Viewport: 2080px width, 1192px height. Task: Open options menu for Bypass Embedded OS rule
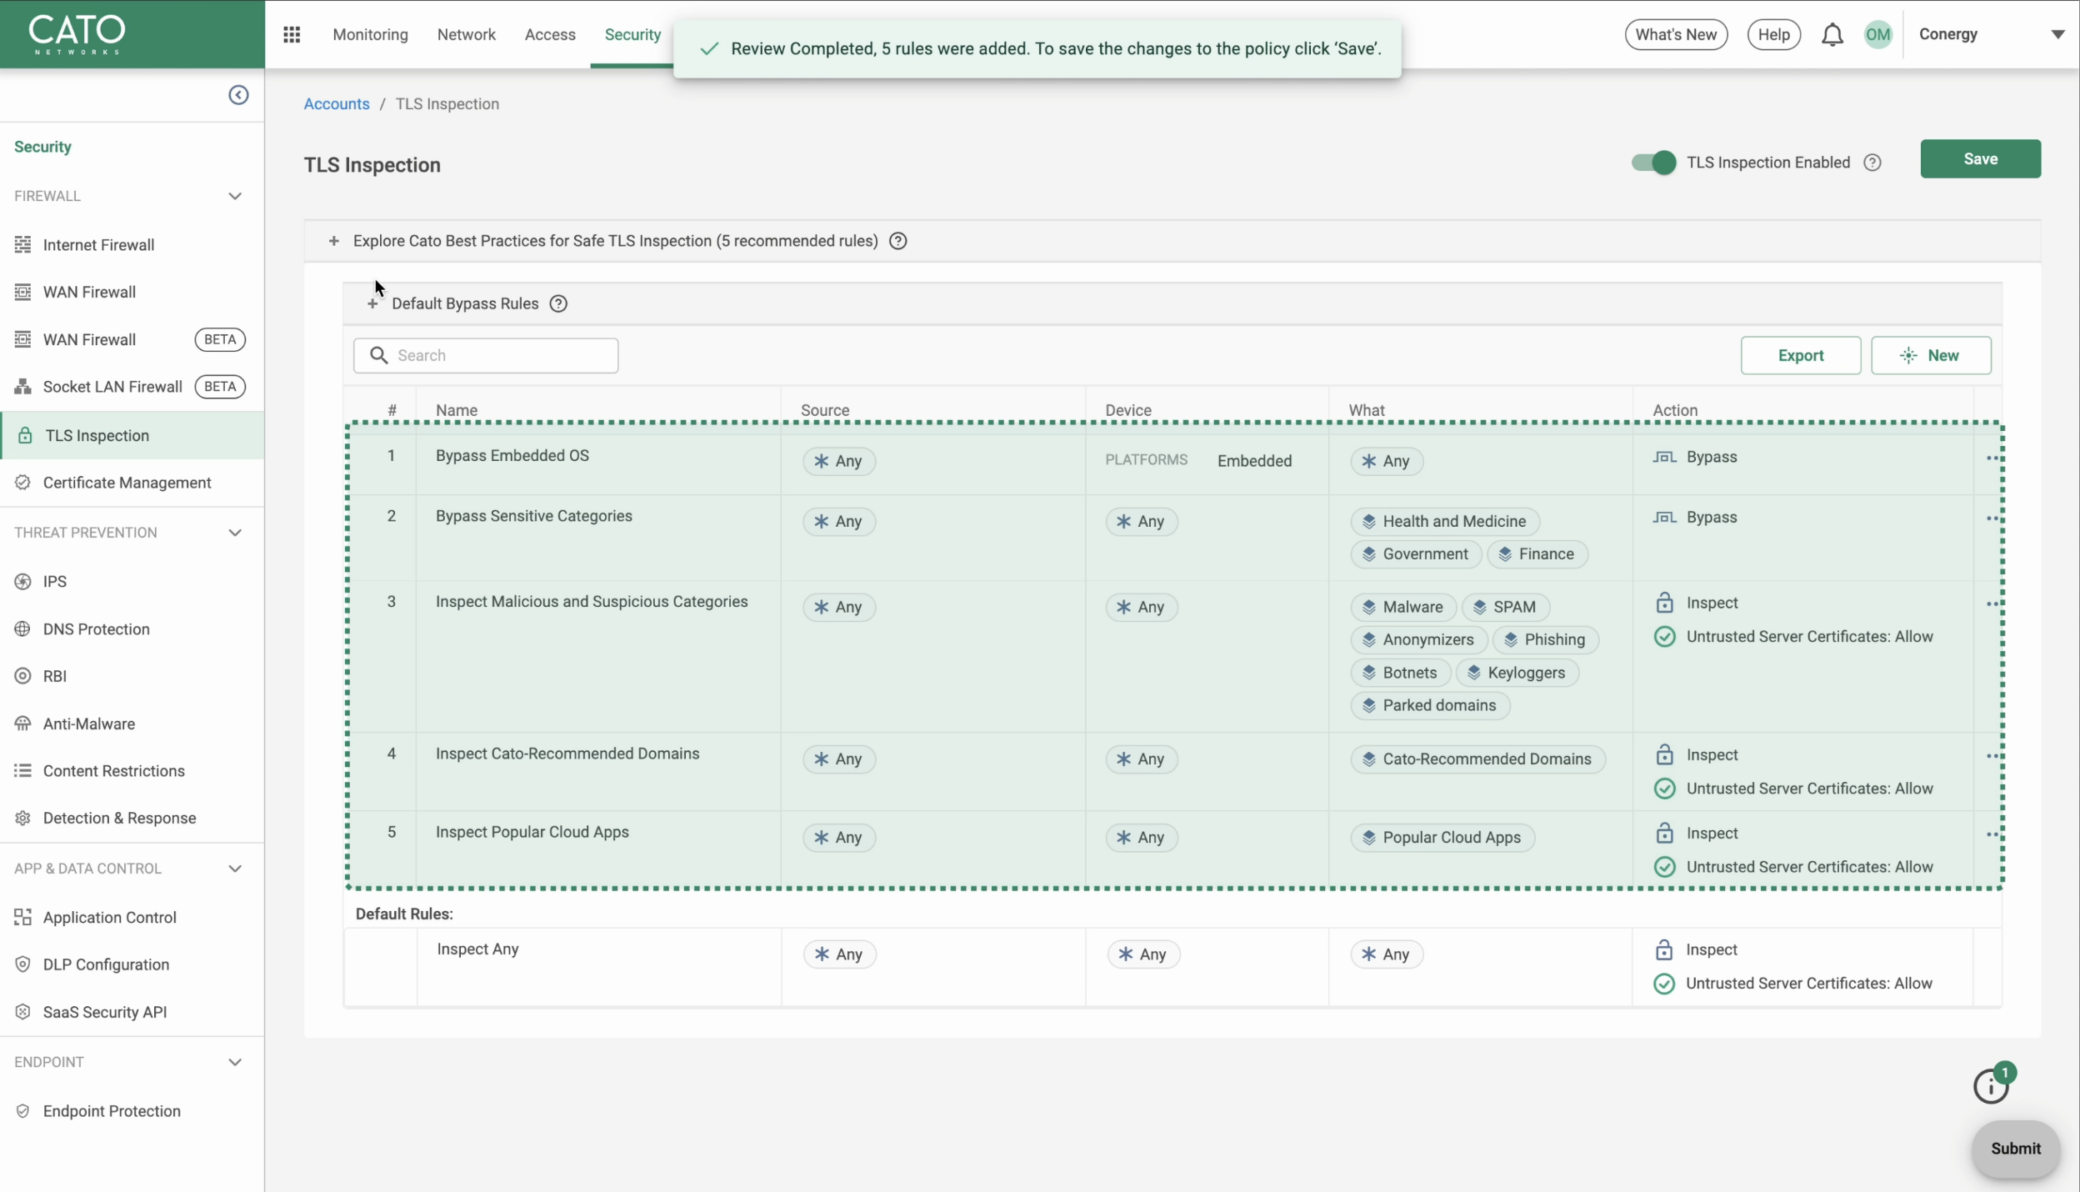click(1992, 458)
